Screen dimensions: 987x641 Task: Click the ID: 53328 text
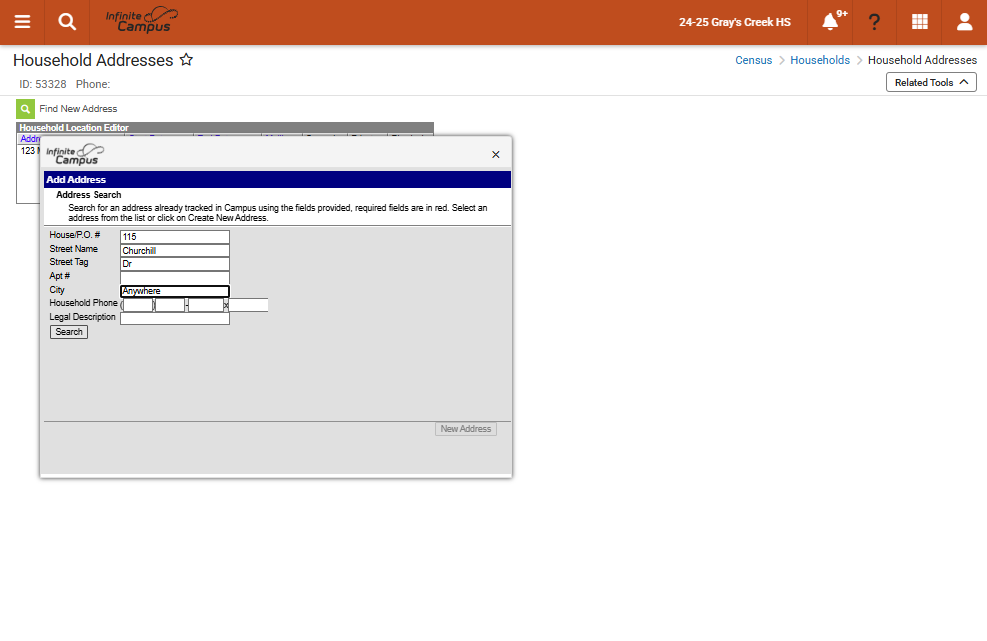point(43,84)
